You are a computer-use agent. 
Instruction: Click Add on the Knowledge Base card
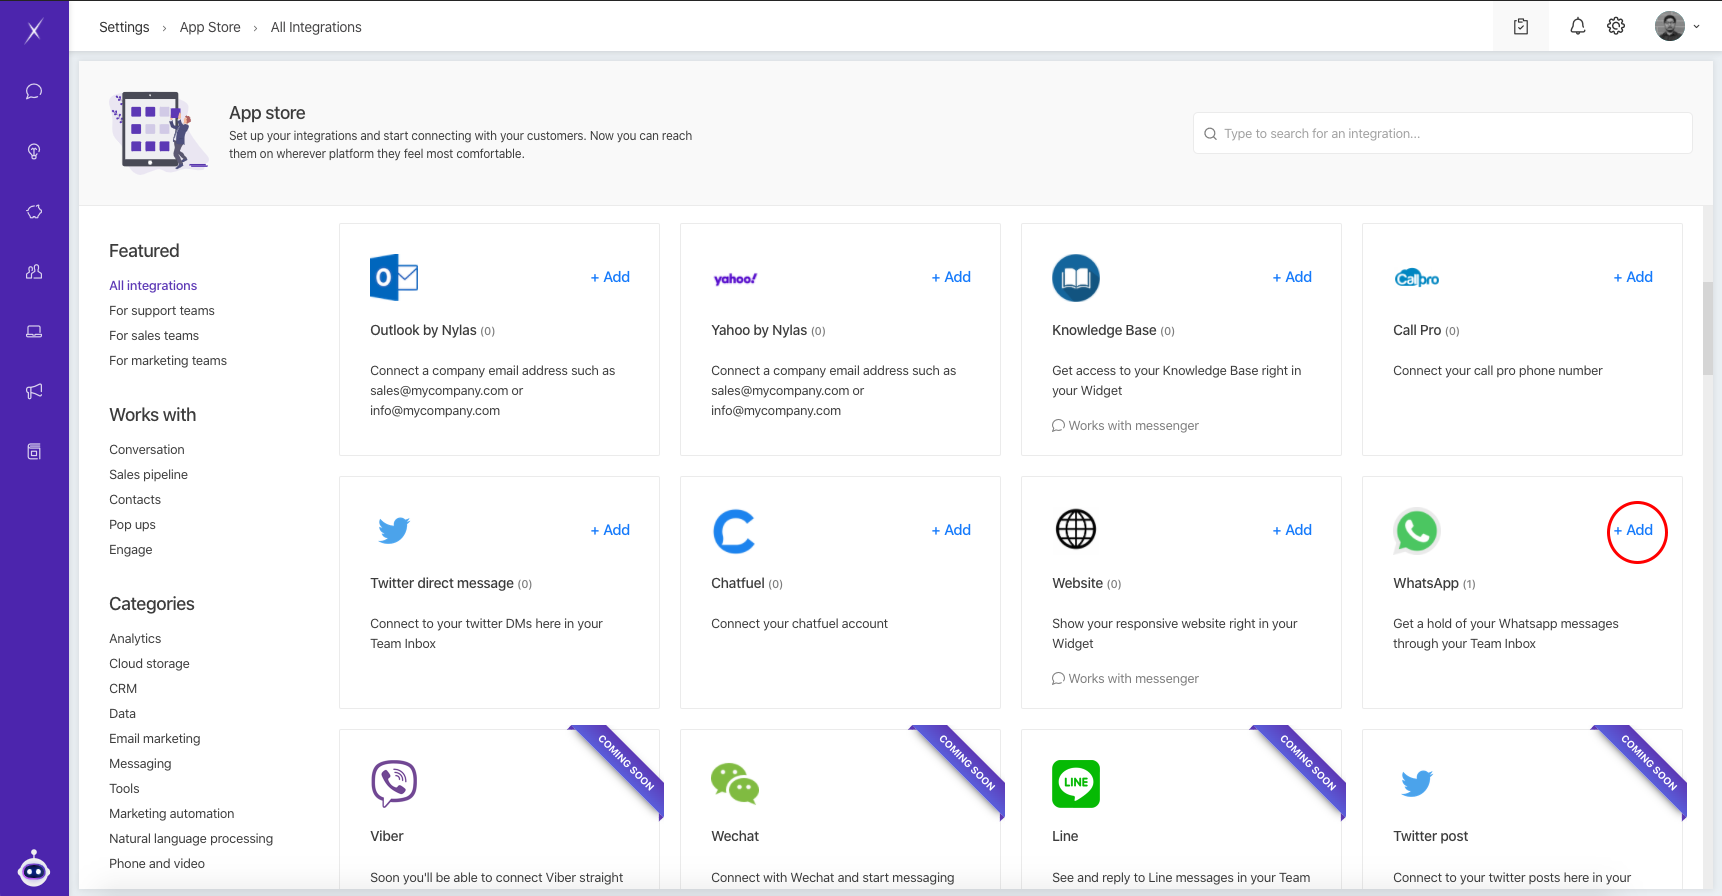point(1292,277)
